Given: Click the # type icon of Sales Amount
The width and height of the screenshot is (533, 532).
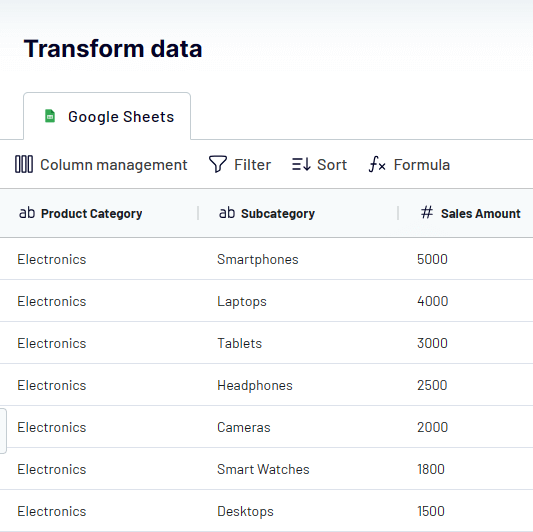Looking at the screenshot, I should pos(427,212).
